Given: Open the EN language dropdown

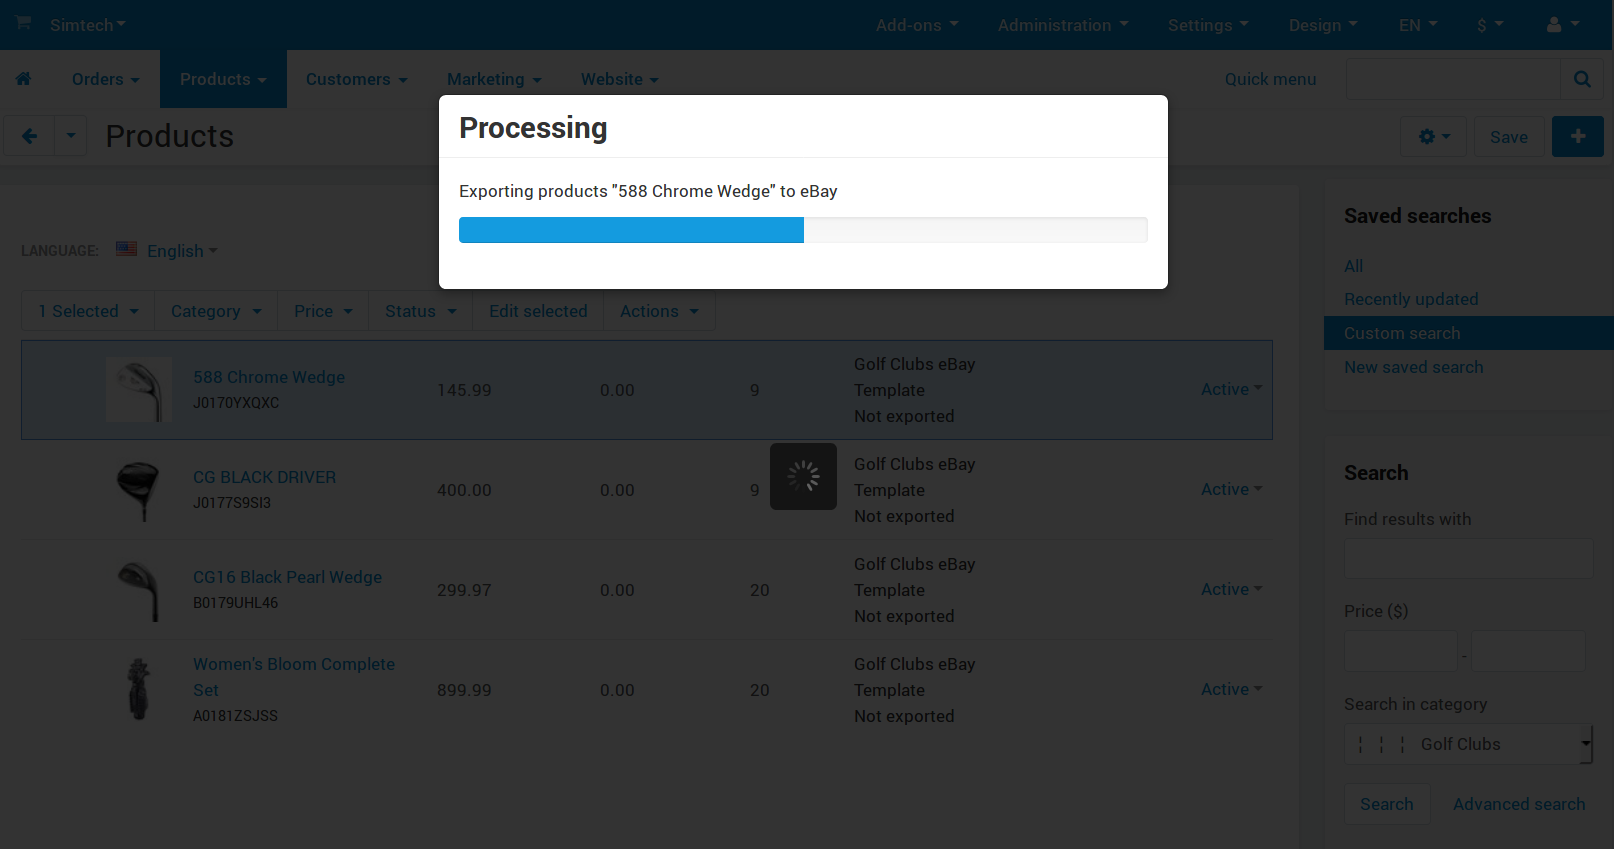Looking at the screenshot, I should coord(1418,25).
